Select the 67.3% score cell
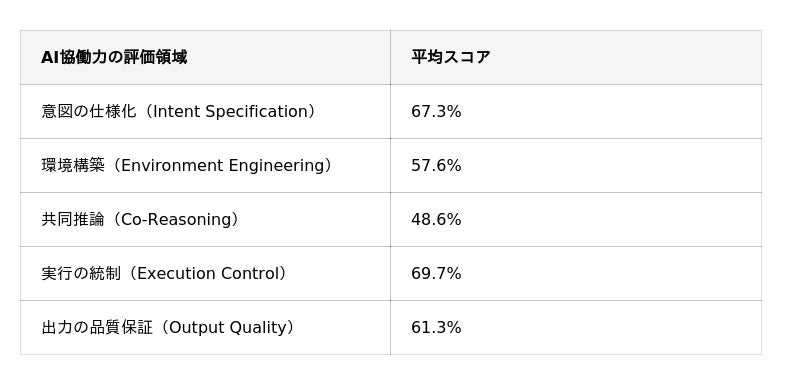 [x=576, y=111]
